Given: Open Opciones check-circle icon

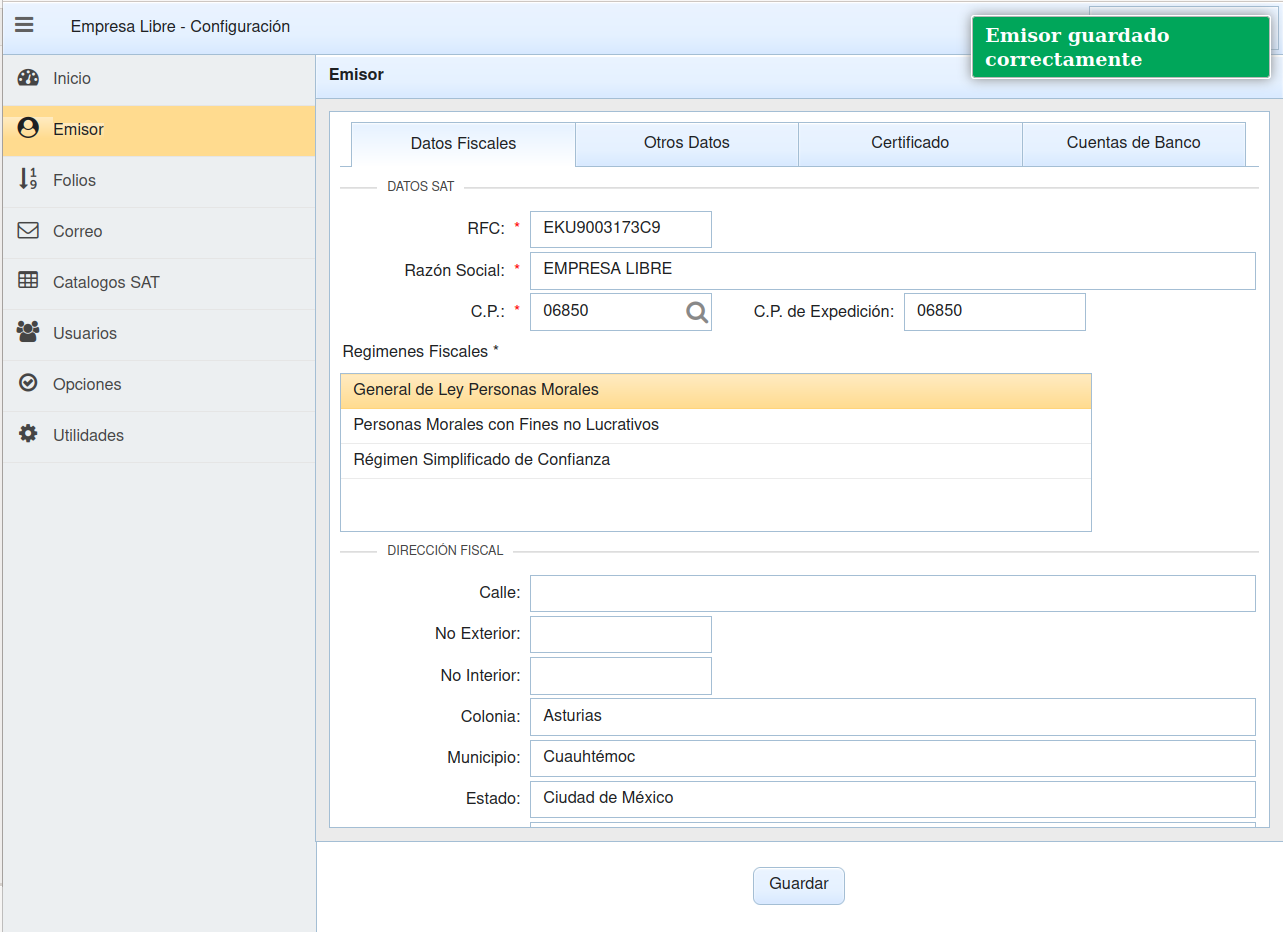Looking at the screenshot, I should pos(28,384).
